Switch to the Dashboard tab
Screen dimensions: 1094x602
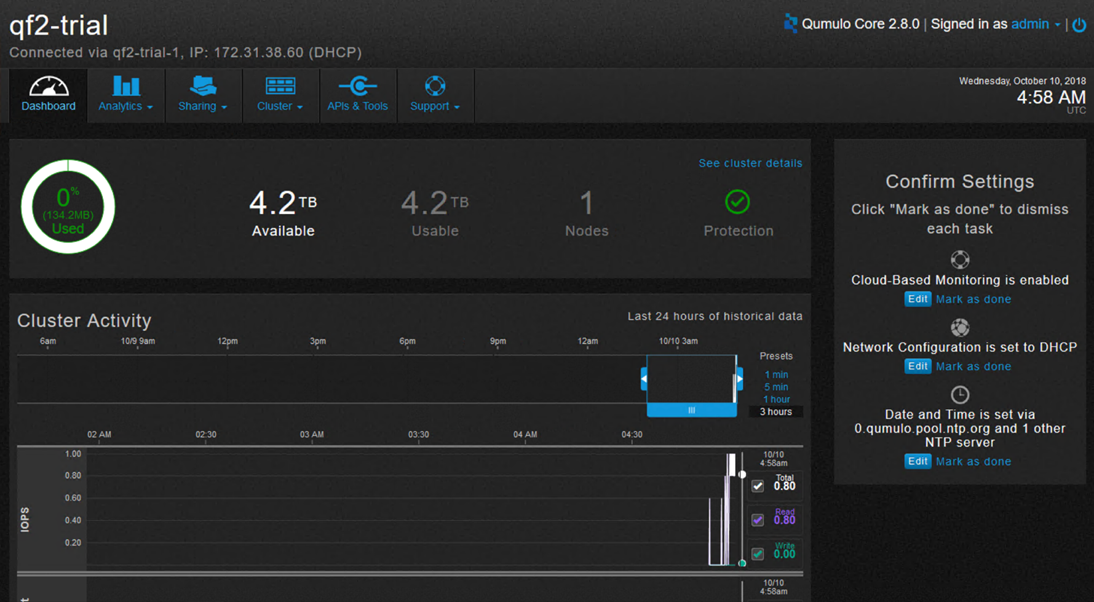[48, 95]
